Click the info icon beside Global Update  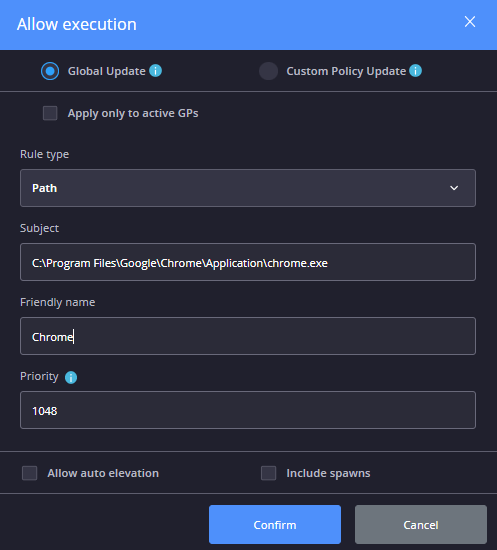click(155, 71)
